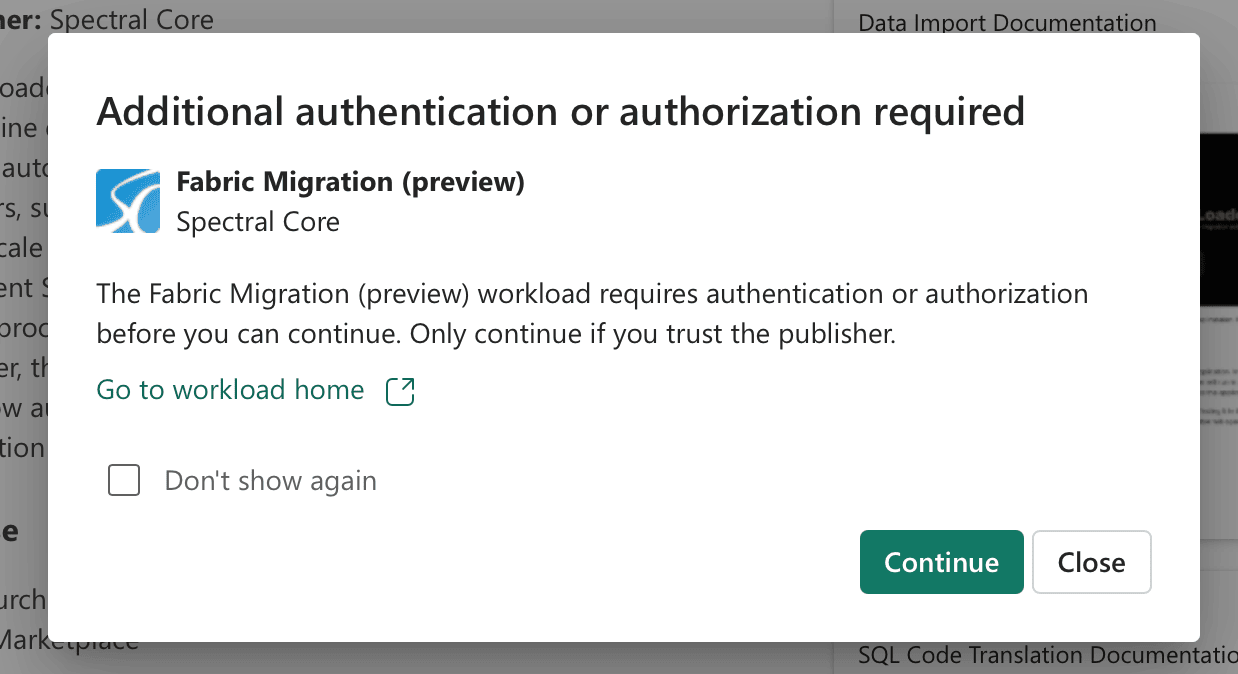Click the bold "Fabric Migration (preview)" workload name
The width and height of the screenshot is (1238, 674).
350,182
